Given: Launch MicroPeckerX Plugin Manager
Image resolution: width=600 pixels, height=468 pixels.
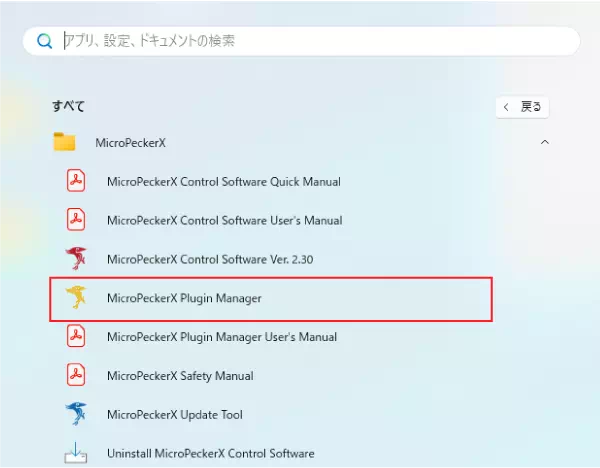Looking at the screenshot, I should pyautogui.click(x=183, y=298).
